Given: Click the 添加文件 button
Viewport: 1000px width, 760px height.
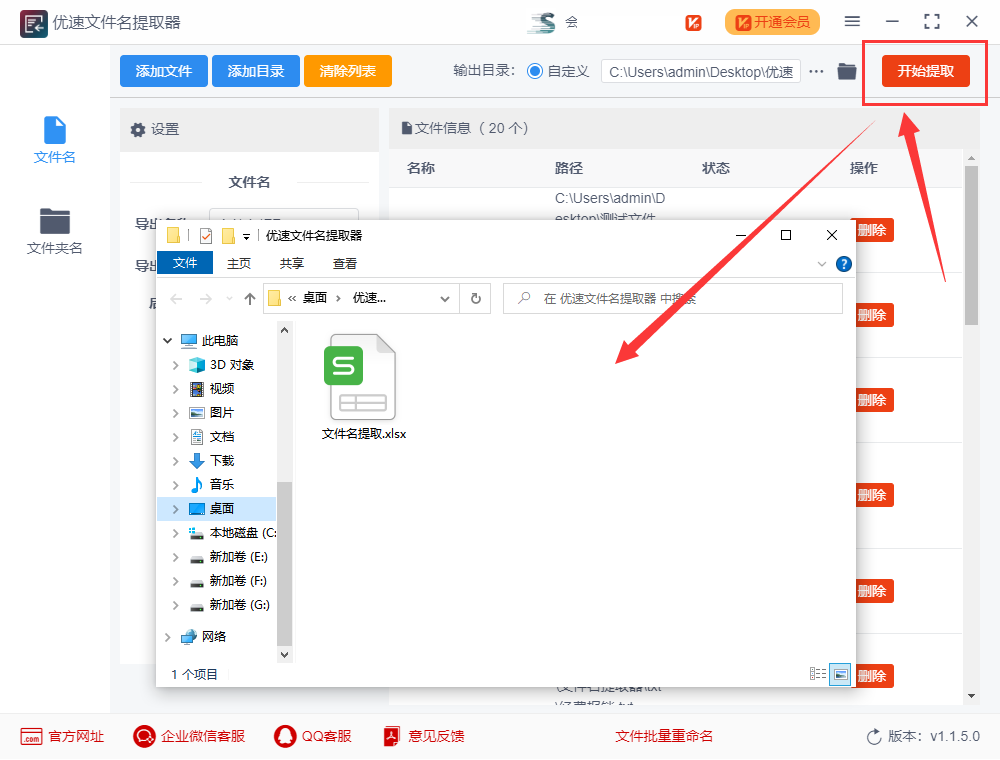Looking at the screenshot, I should 163,71.
